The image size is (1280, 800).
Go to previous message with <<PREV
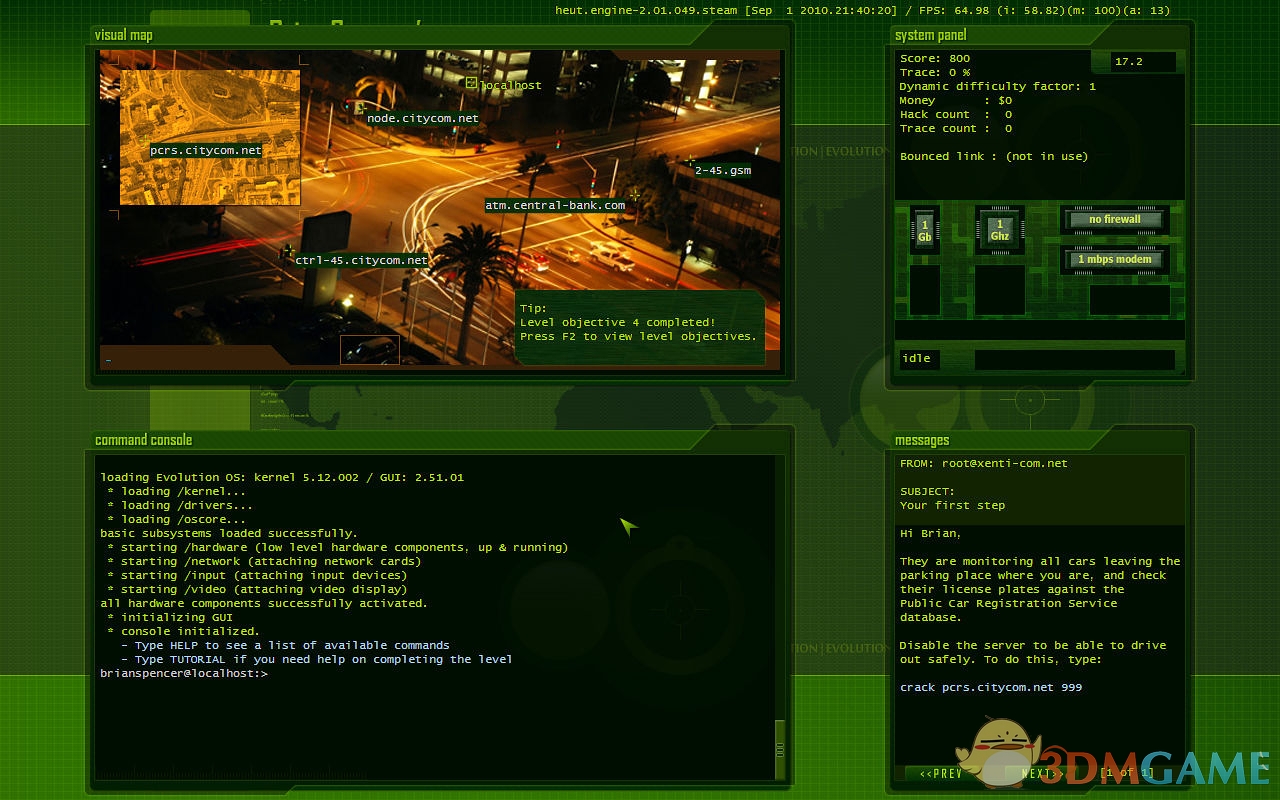pos(940,773)
